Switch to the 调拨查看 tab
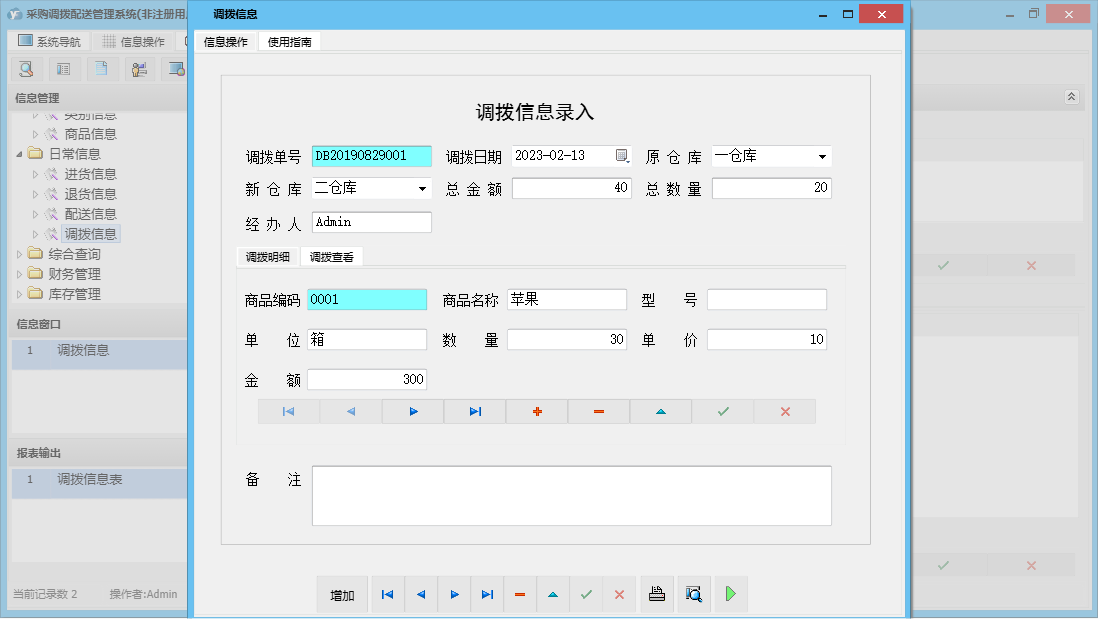 click(x=330, y=256)
